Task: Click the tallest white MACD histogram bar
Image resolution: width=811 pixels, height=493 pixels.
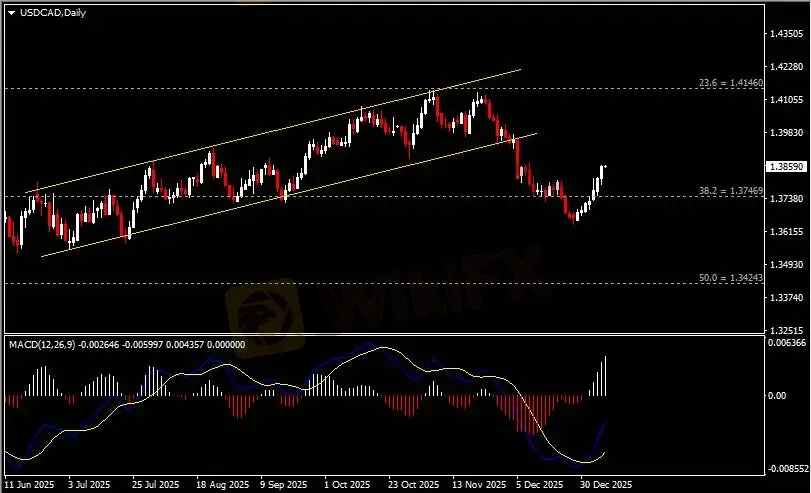Action: pos(605,376)
